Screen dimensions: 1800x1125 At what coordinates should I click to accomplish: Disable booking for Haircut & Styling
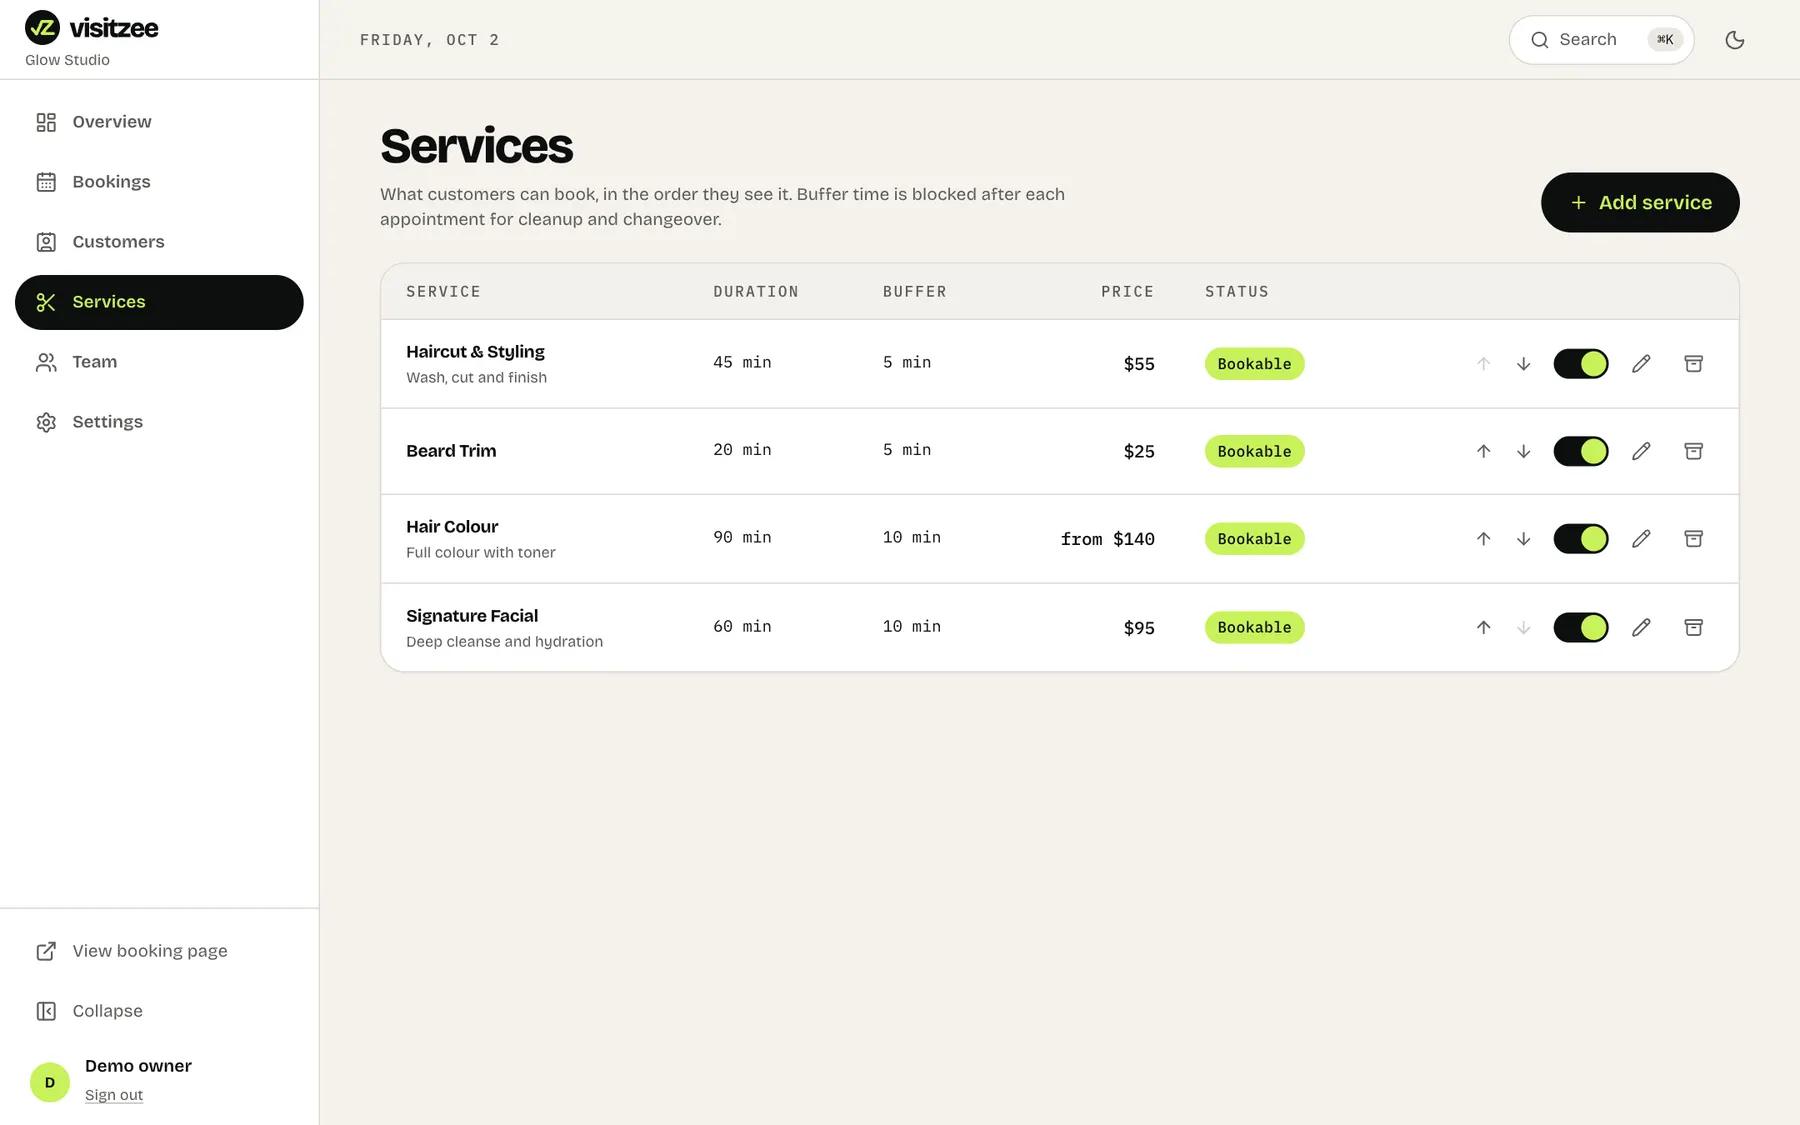pyautogui.click(x=1581, y=364)
